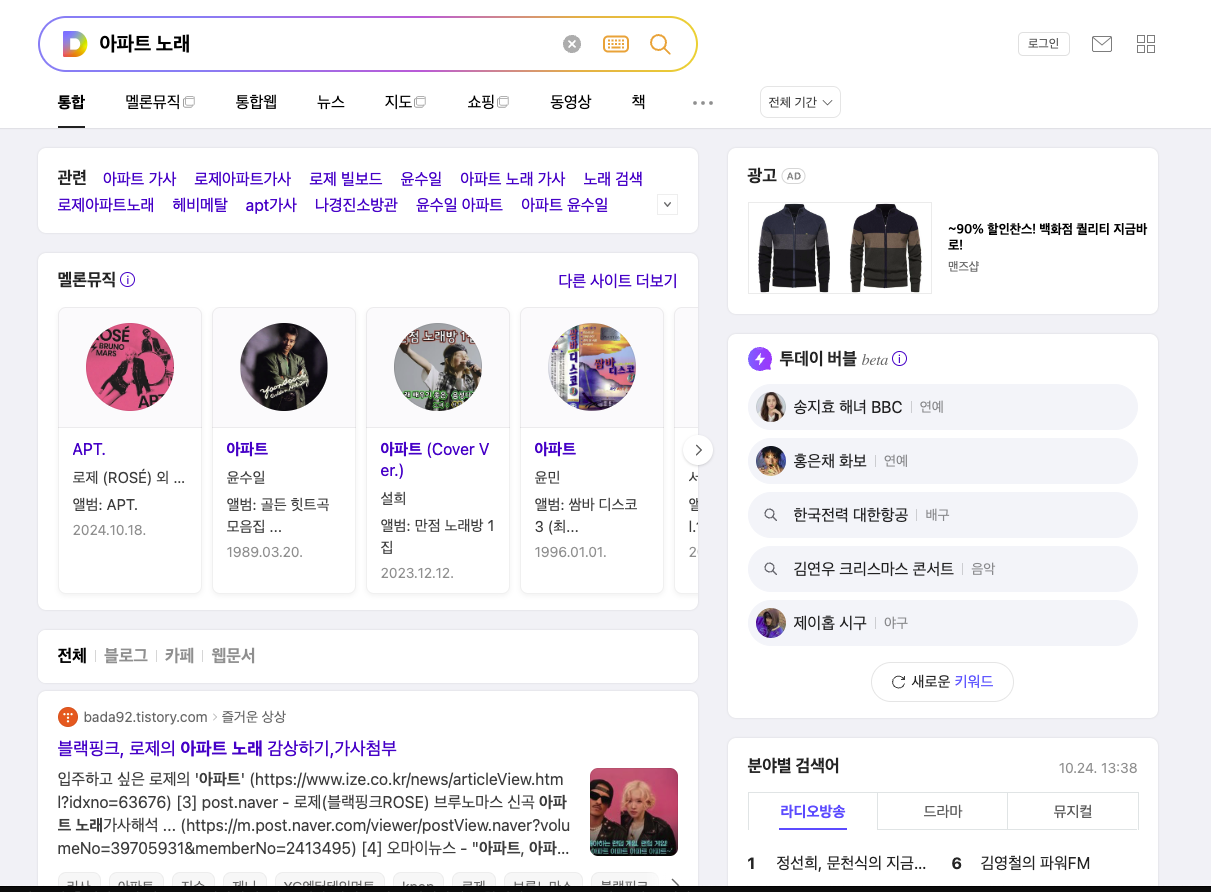Open the mail envelope icon
Screen dimensions: 1211x892
1101,43
